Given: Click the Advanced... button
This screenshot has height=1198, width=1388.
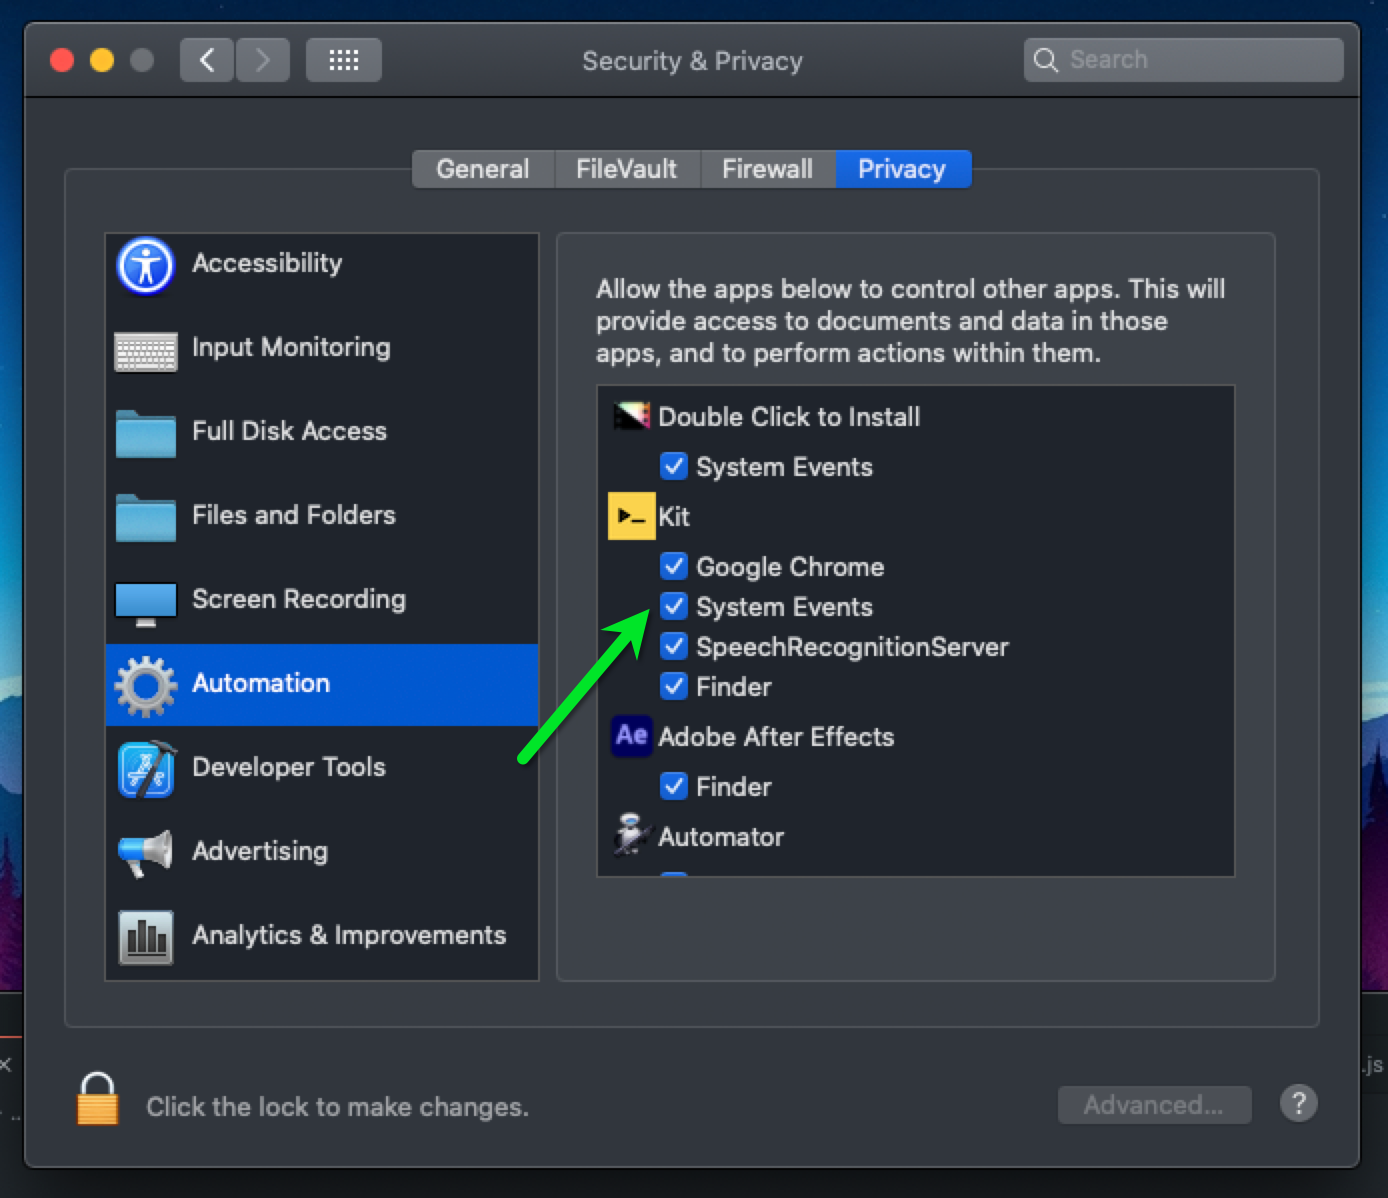Looking at the screenshot, I should point(1154,1105).
